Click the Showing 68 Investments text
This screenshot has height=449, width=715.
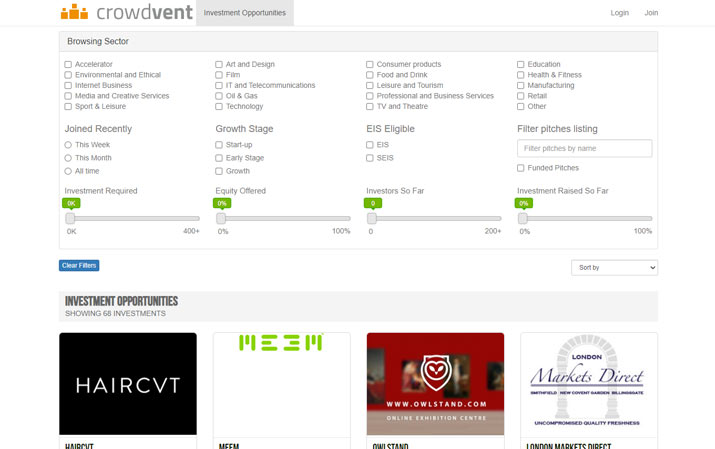tap(115, 314)
